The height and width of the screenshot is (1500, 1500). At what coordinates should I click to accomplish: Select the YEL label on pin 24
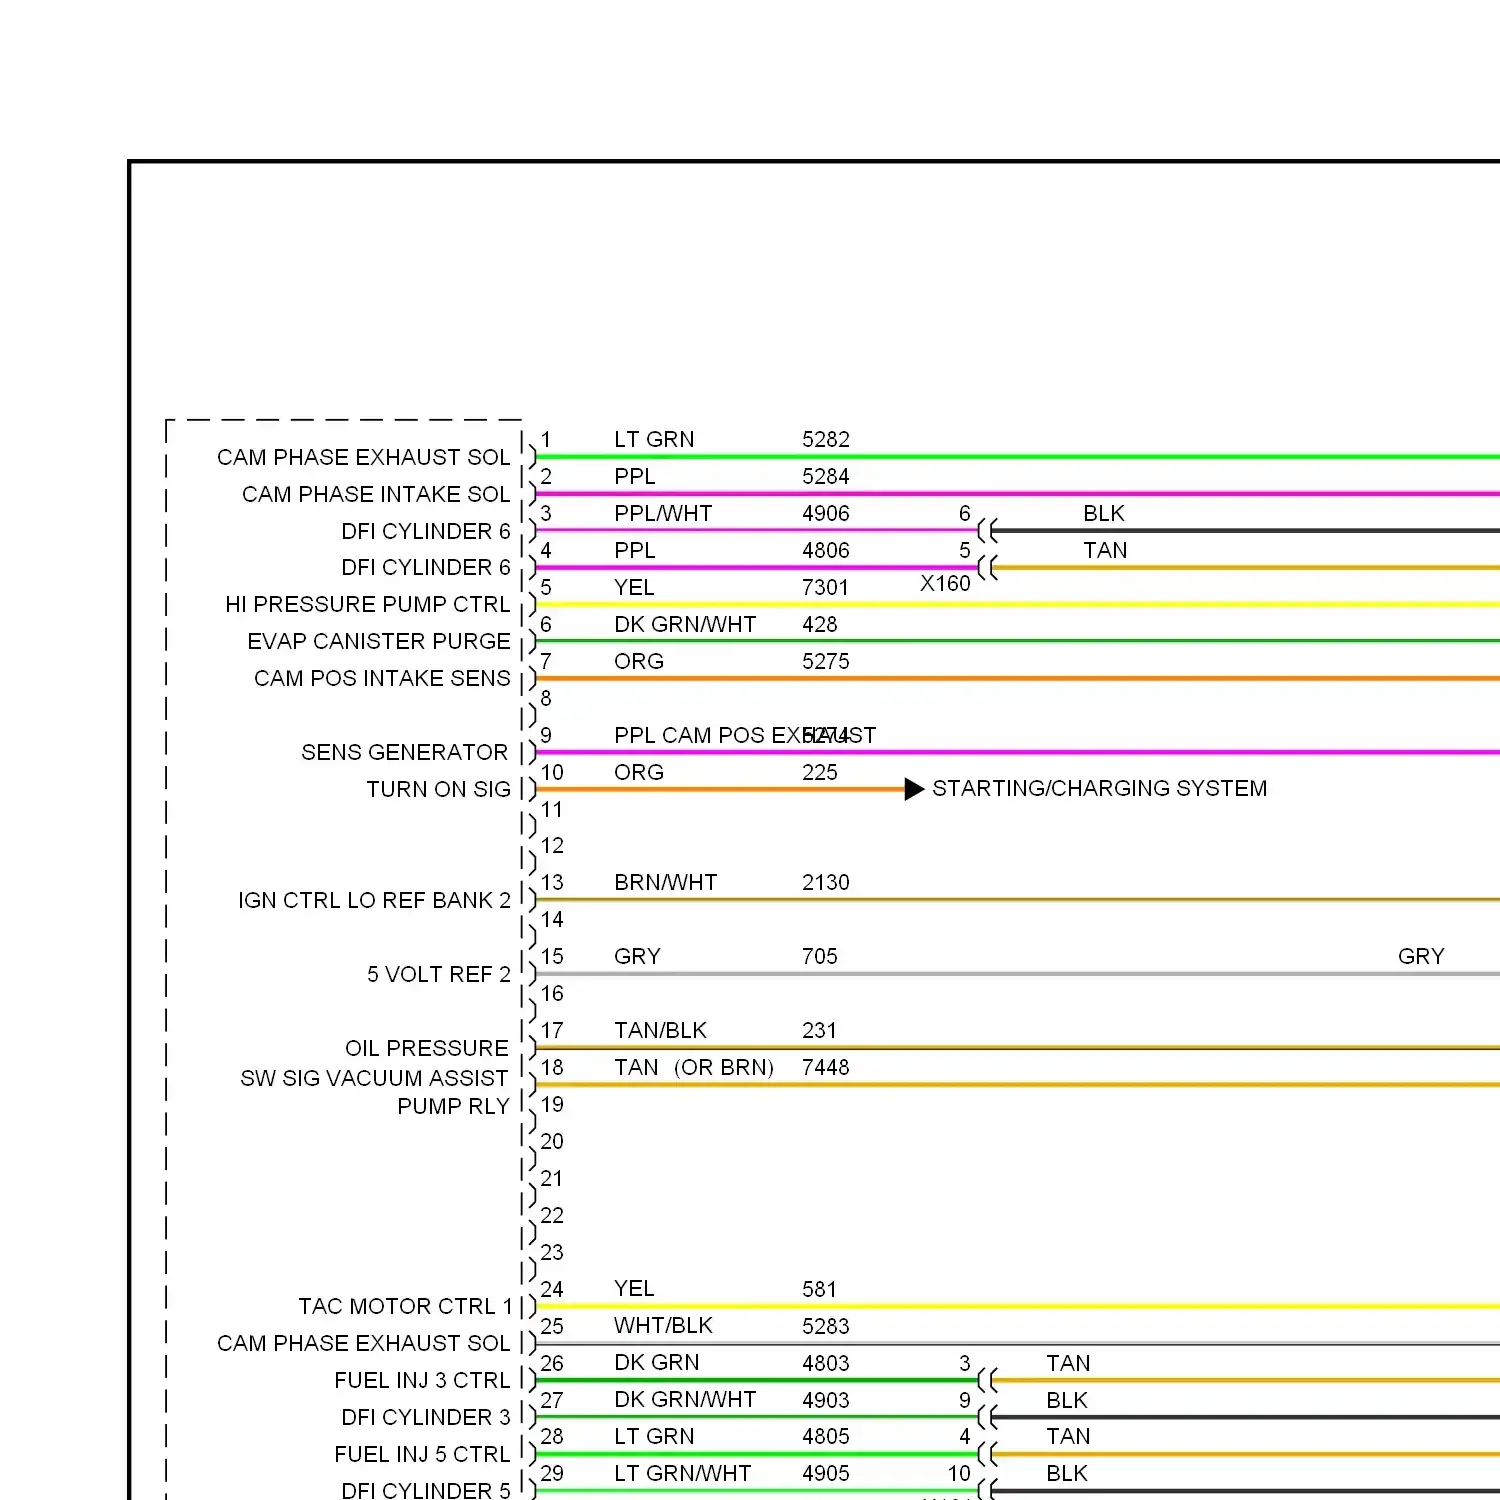click(634, 1288)
